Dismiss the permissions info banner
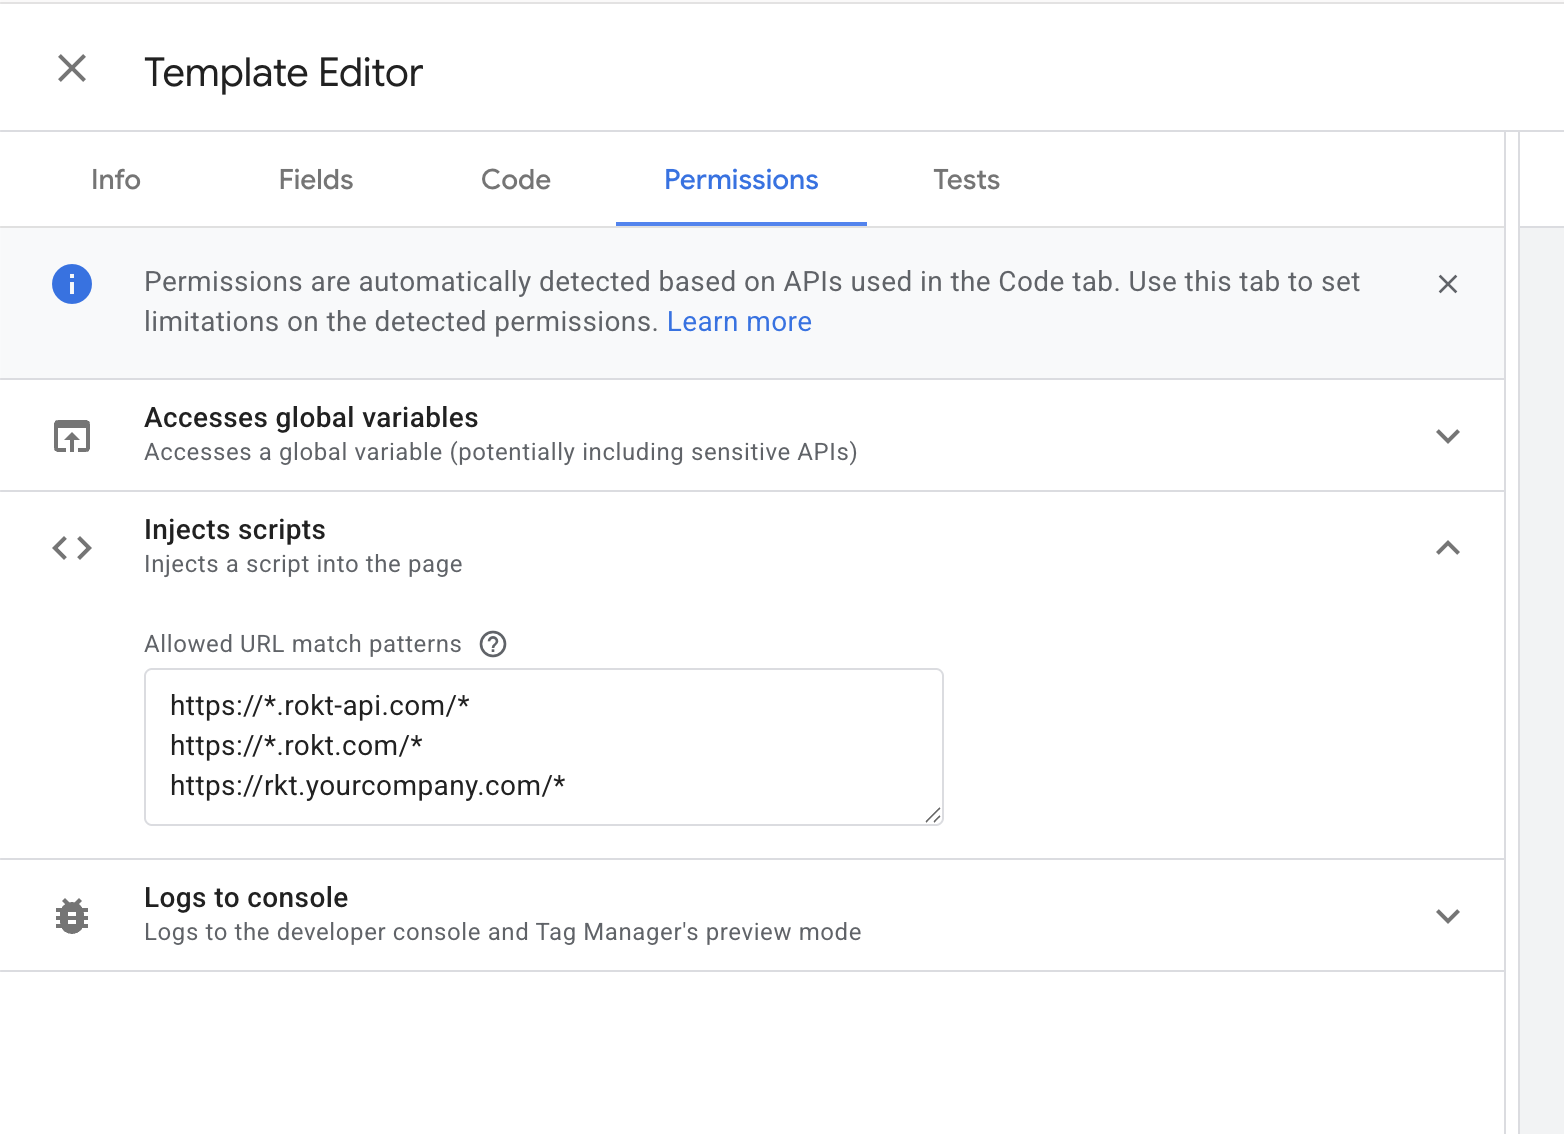This screenshot has height=1134, width=1564. [x=1447, y=285]
